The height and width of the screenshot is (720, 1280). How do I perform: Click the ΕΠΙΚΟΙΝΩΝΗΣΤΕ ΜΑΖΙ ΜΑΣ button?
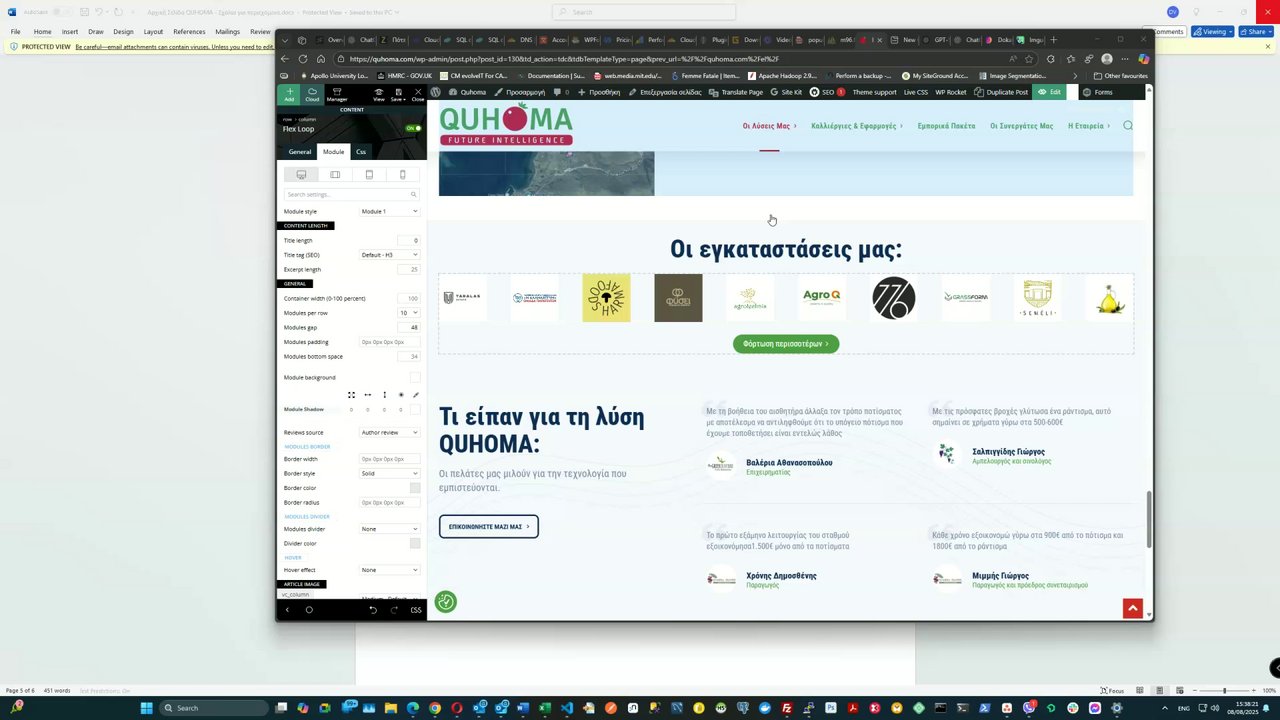pyautogui.click(x=489, y=527)
